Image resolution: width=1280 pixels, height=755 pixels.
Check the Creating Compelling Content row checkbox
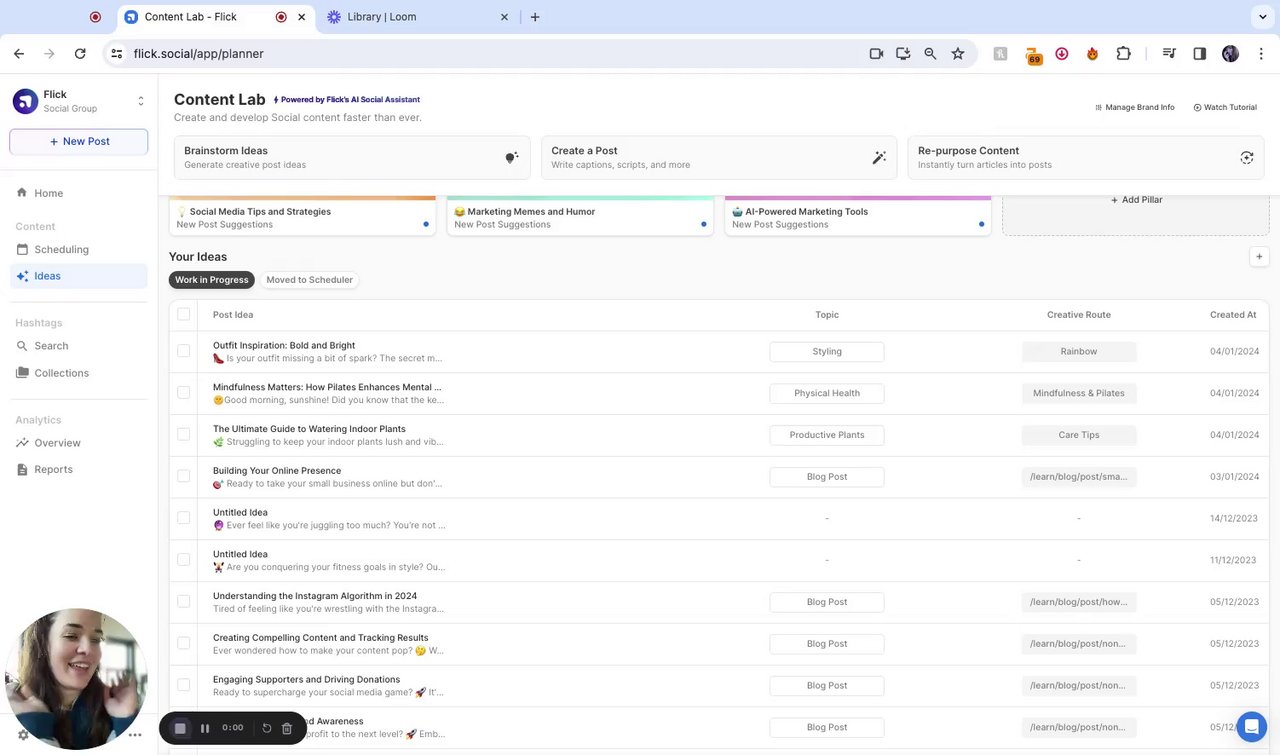pos(183,643)
